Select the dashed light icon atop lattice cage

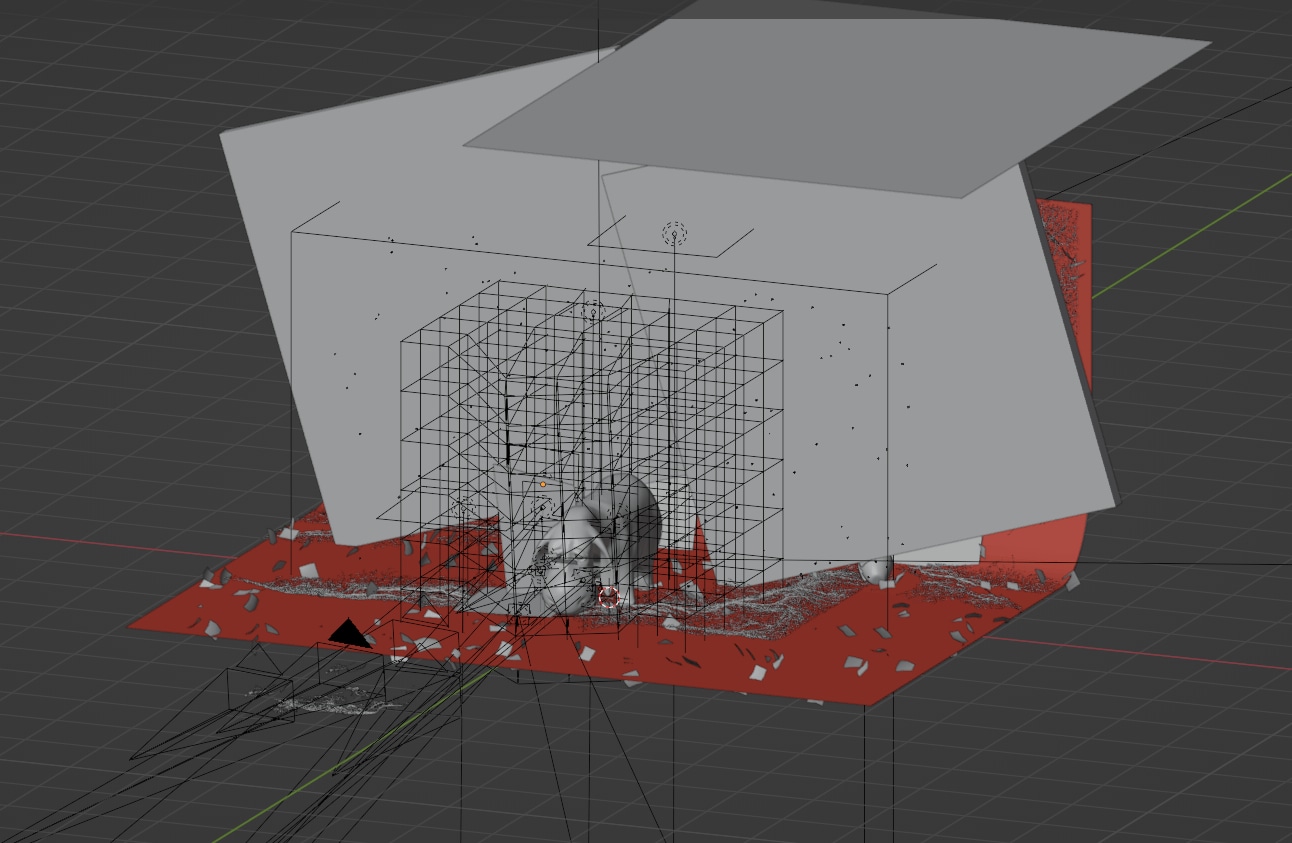(x=592, y=311)
